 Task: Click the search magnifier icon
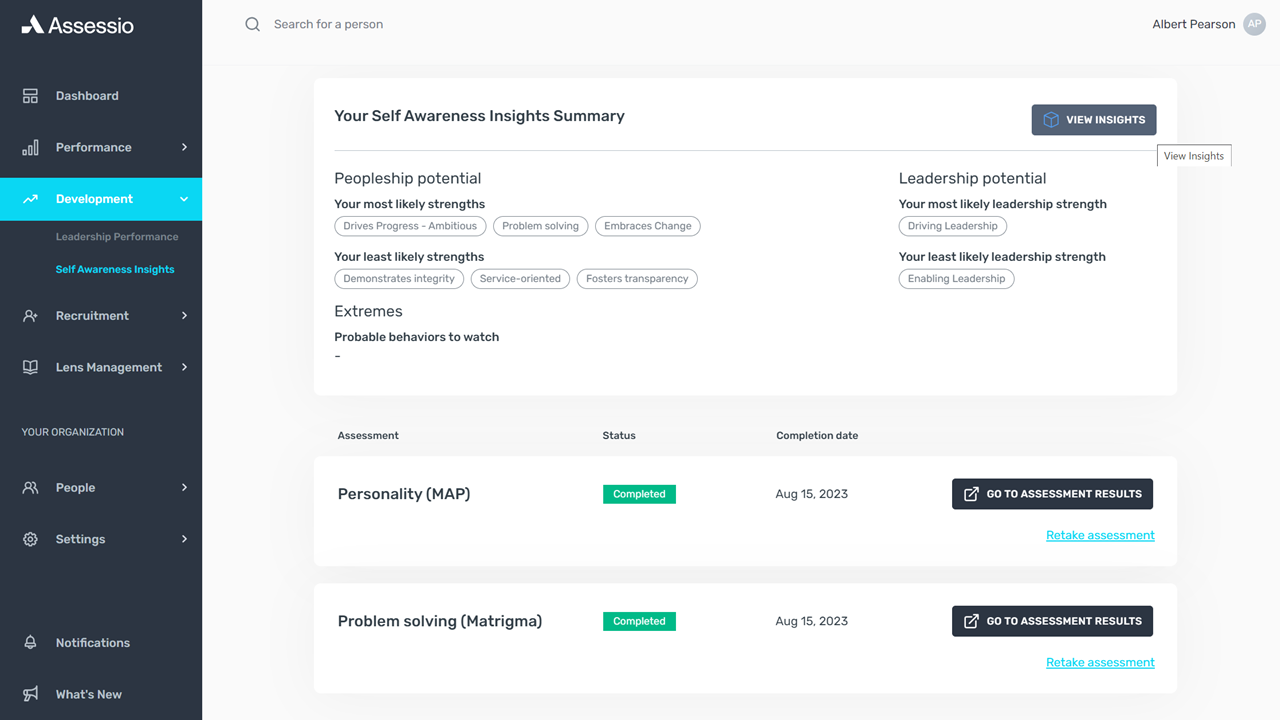coord(253,24)
